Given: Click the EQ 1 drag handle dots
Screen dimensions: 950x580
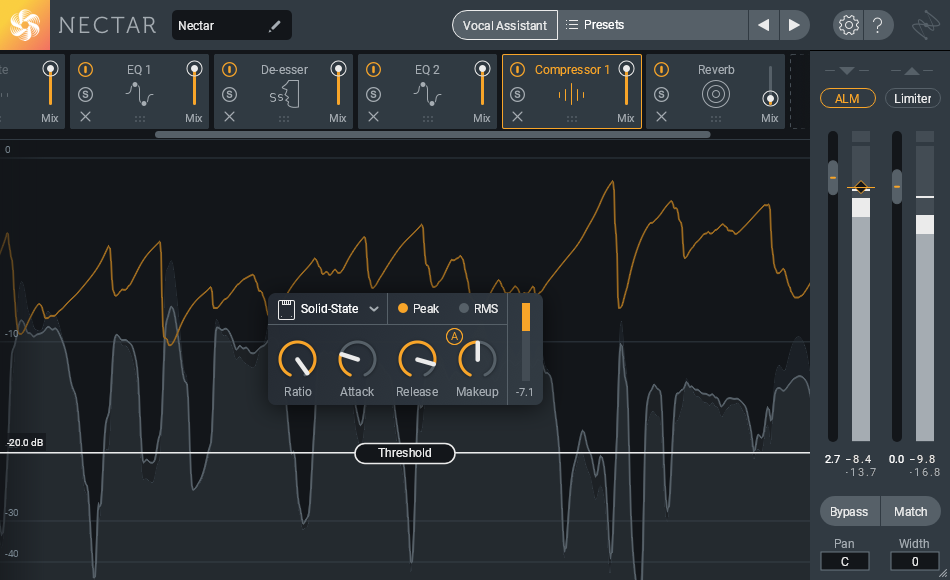Looking at the screenshot, I should coord(140,119).
